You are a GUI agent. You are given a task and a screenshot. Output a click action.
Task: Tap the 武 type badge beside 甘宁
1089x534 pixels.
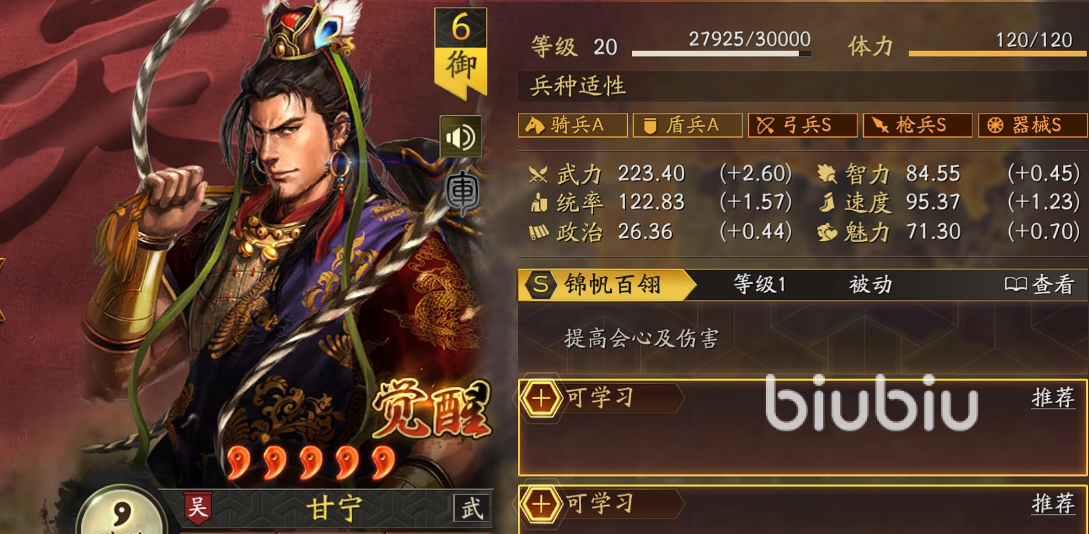472,508
